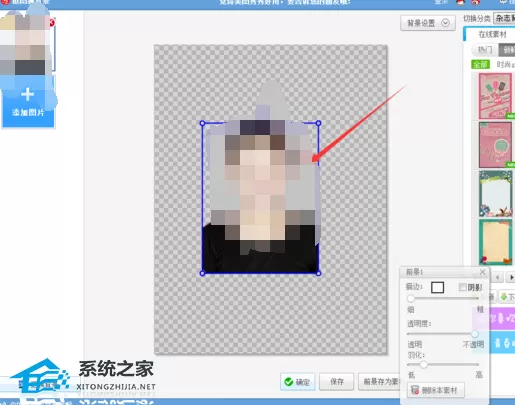Switch to the 在线素材 online materials tab

pos(492,34)
